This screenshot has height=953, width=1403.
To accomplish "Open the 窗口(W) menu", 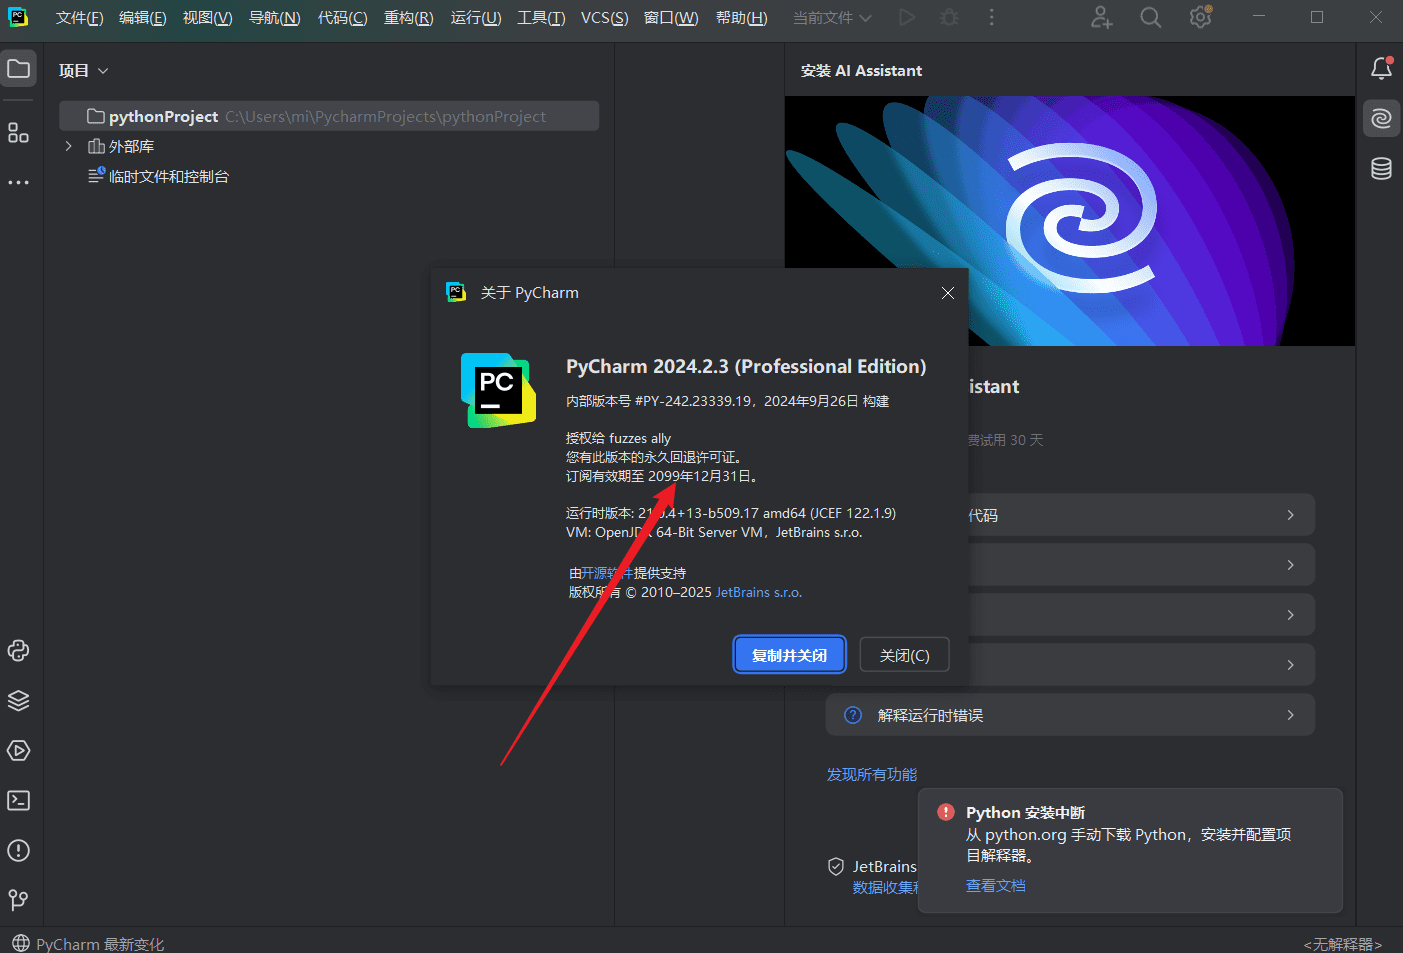I will tap(671, 18).
